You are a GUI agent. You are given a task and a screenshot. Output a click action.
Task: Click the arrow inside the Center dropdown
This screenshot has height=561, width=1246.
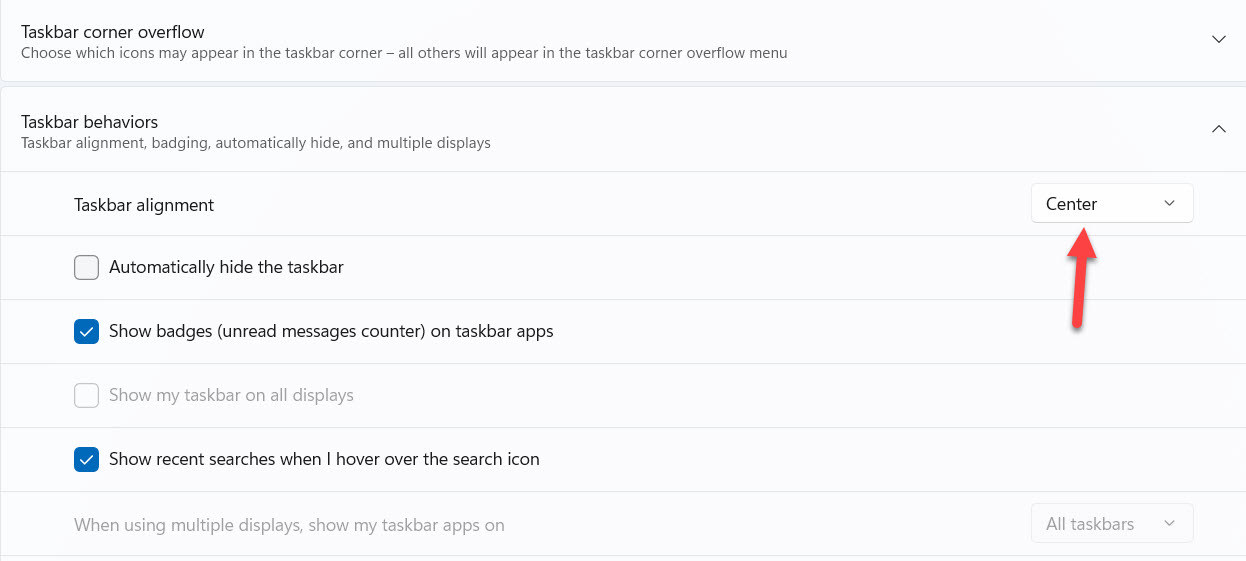[1170, 204]
